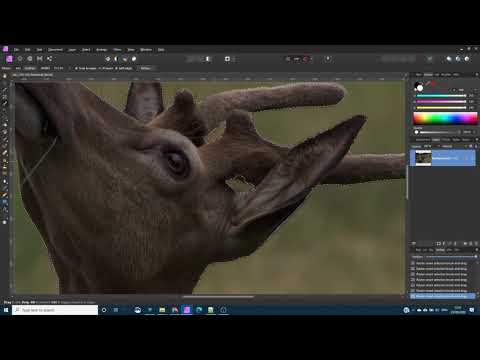Apply Auto White Balance from the toolbar
The image size is (480, 360).
point(134,59)
